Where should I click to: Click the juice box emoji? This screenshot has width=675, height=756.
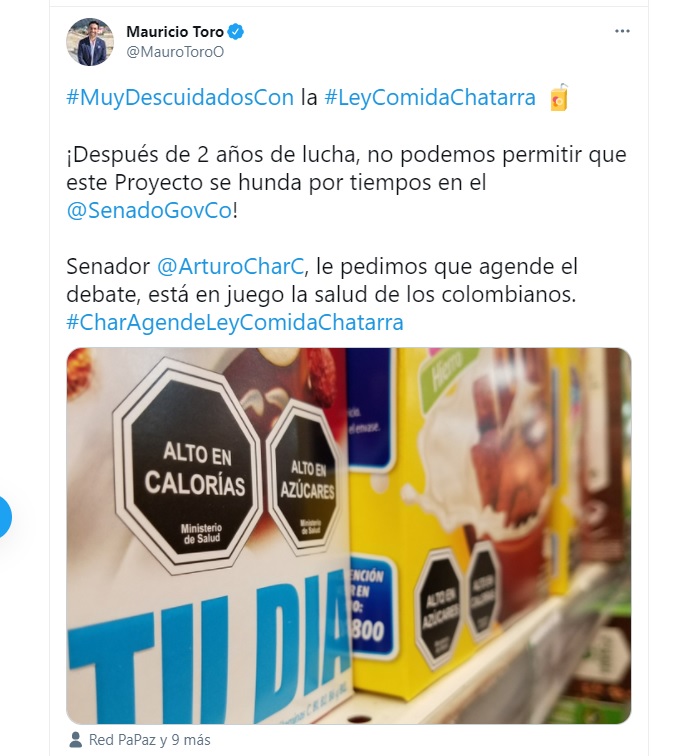point(559,98)
